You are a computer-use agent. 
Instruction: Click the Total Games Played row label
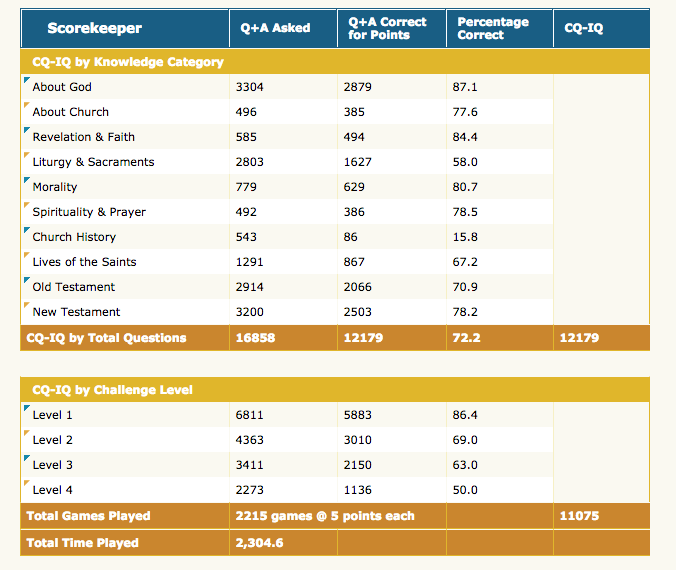[x=90, y=516]
